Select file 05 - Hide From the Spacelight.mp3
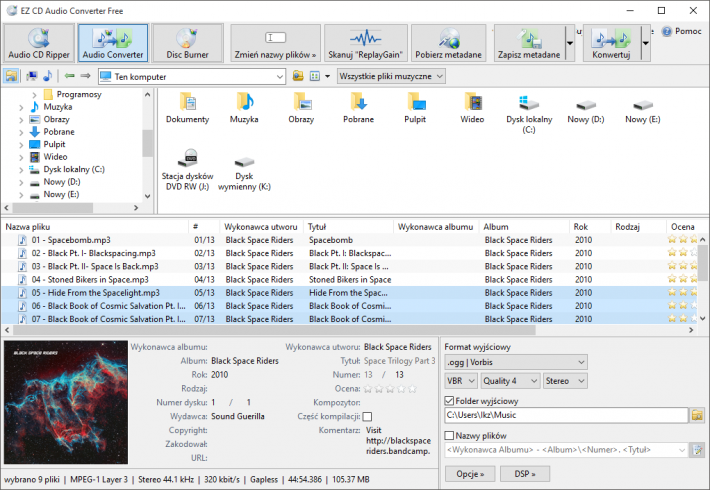The width and height of the screenshot is (710, 490). point(95,293)
